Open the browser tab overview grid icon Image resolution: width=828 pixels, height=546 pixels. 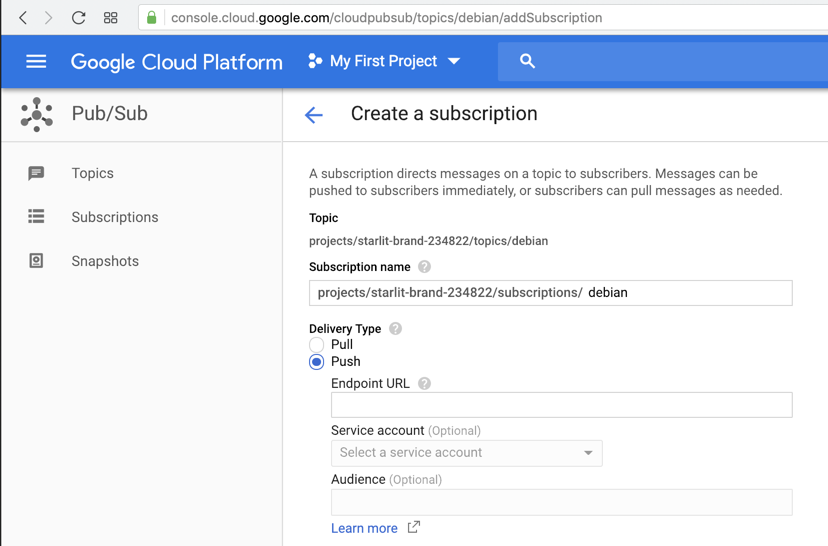(111, 18)
